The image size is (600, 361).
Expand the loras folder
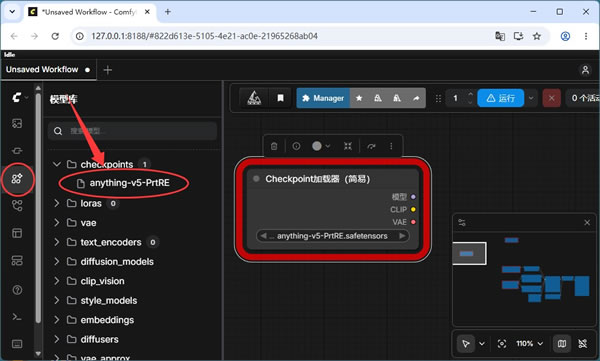click(x=57, y=203)
